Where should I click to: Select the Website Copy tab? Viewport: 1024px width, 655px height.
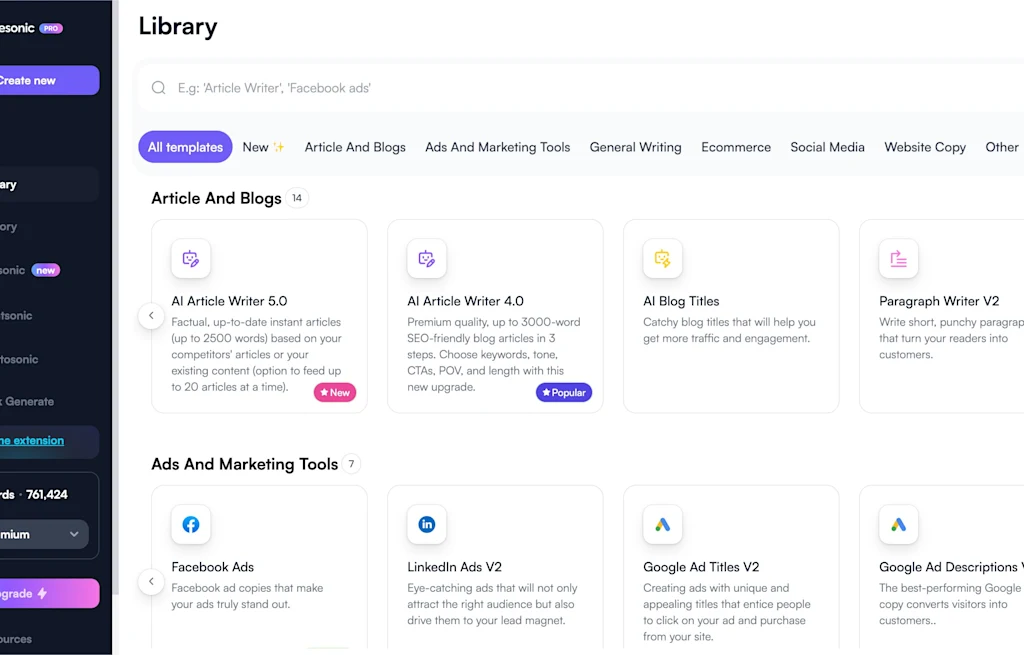click(925, 147)
